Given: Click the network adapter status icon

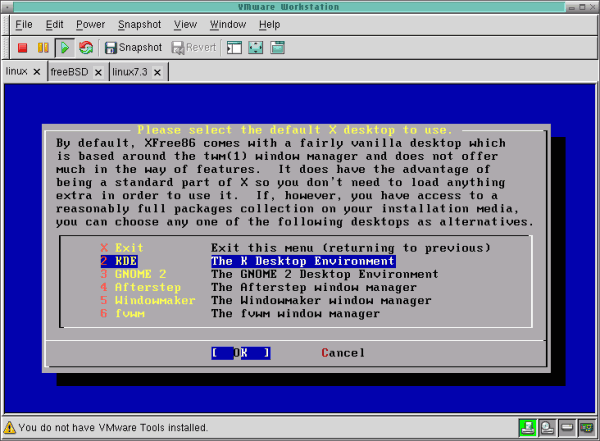Looking at the screenshot, I should coord(586,428).
